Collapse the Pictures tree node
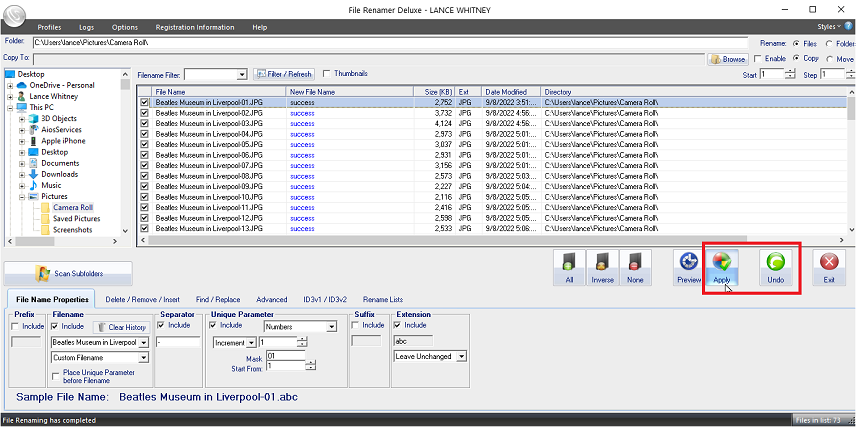The height and width of the screenshot is (427, 856). 22,197
